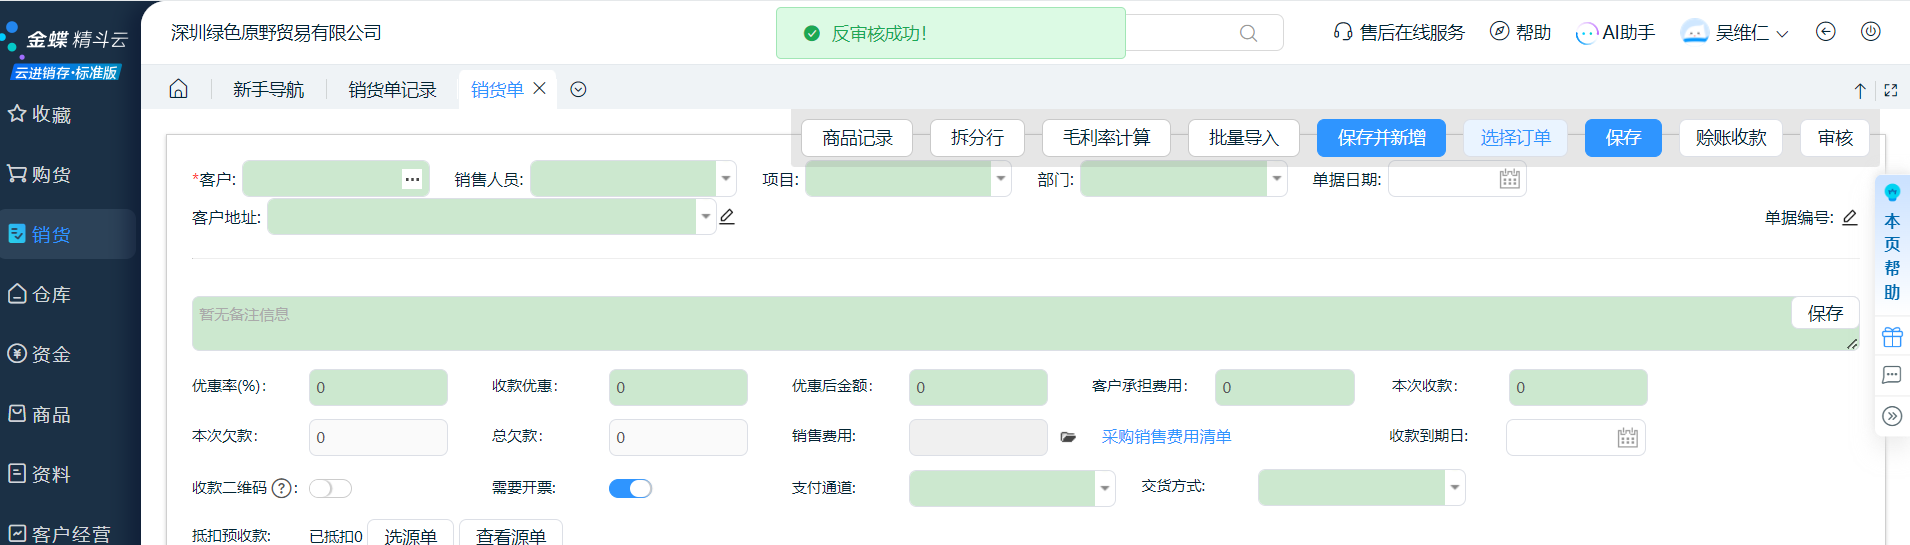This screenshot has height=545, width=1910.
Task: Open the gift icon in right sidebar
Action: tap(1891, 337)
